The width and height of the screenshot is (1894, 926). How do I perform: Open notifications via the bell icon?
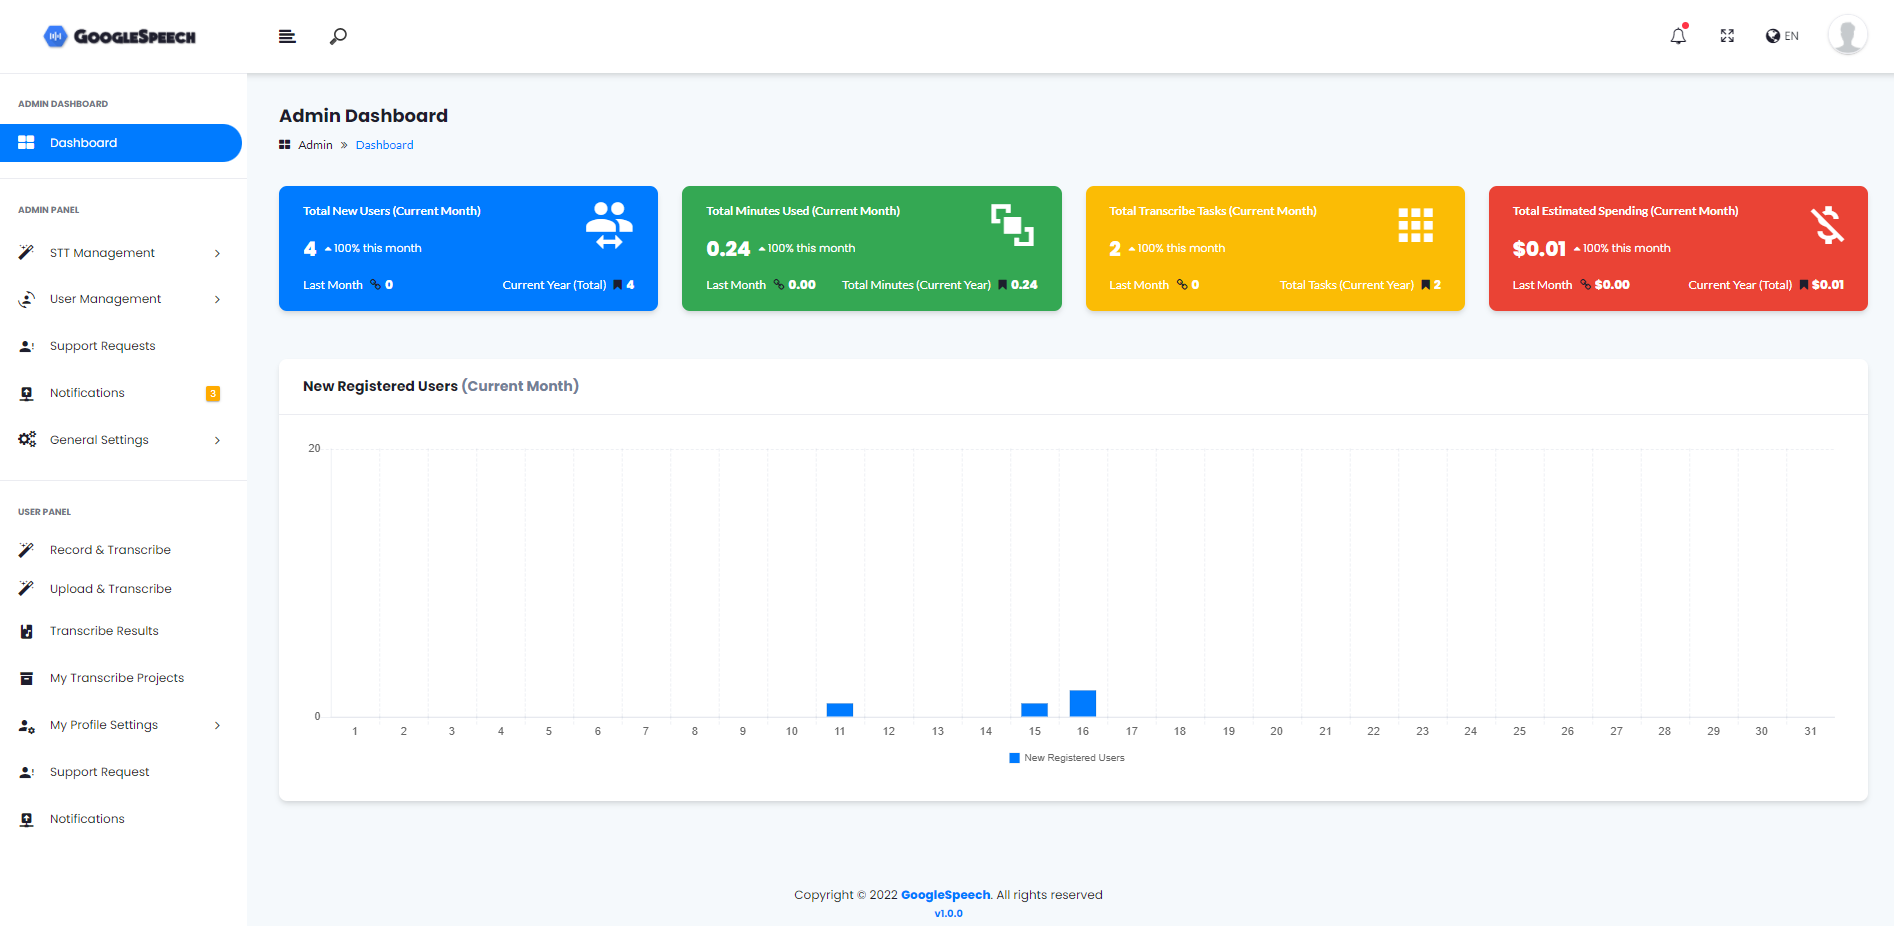(x=1678, y=36)
